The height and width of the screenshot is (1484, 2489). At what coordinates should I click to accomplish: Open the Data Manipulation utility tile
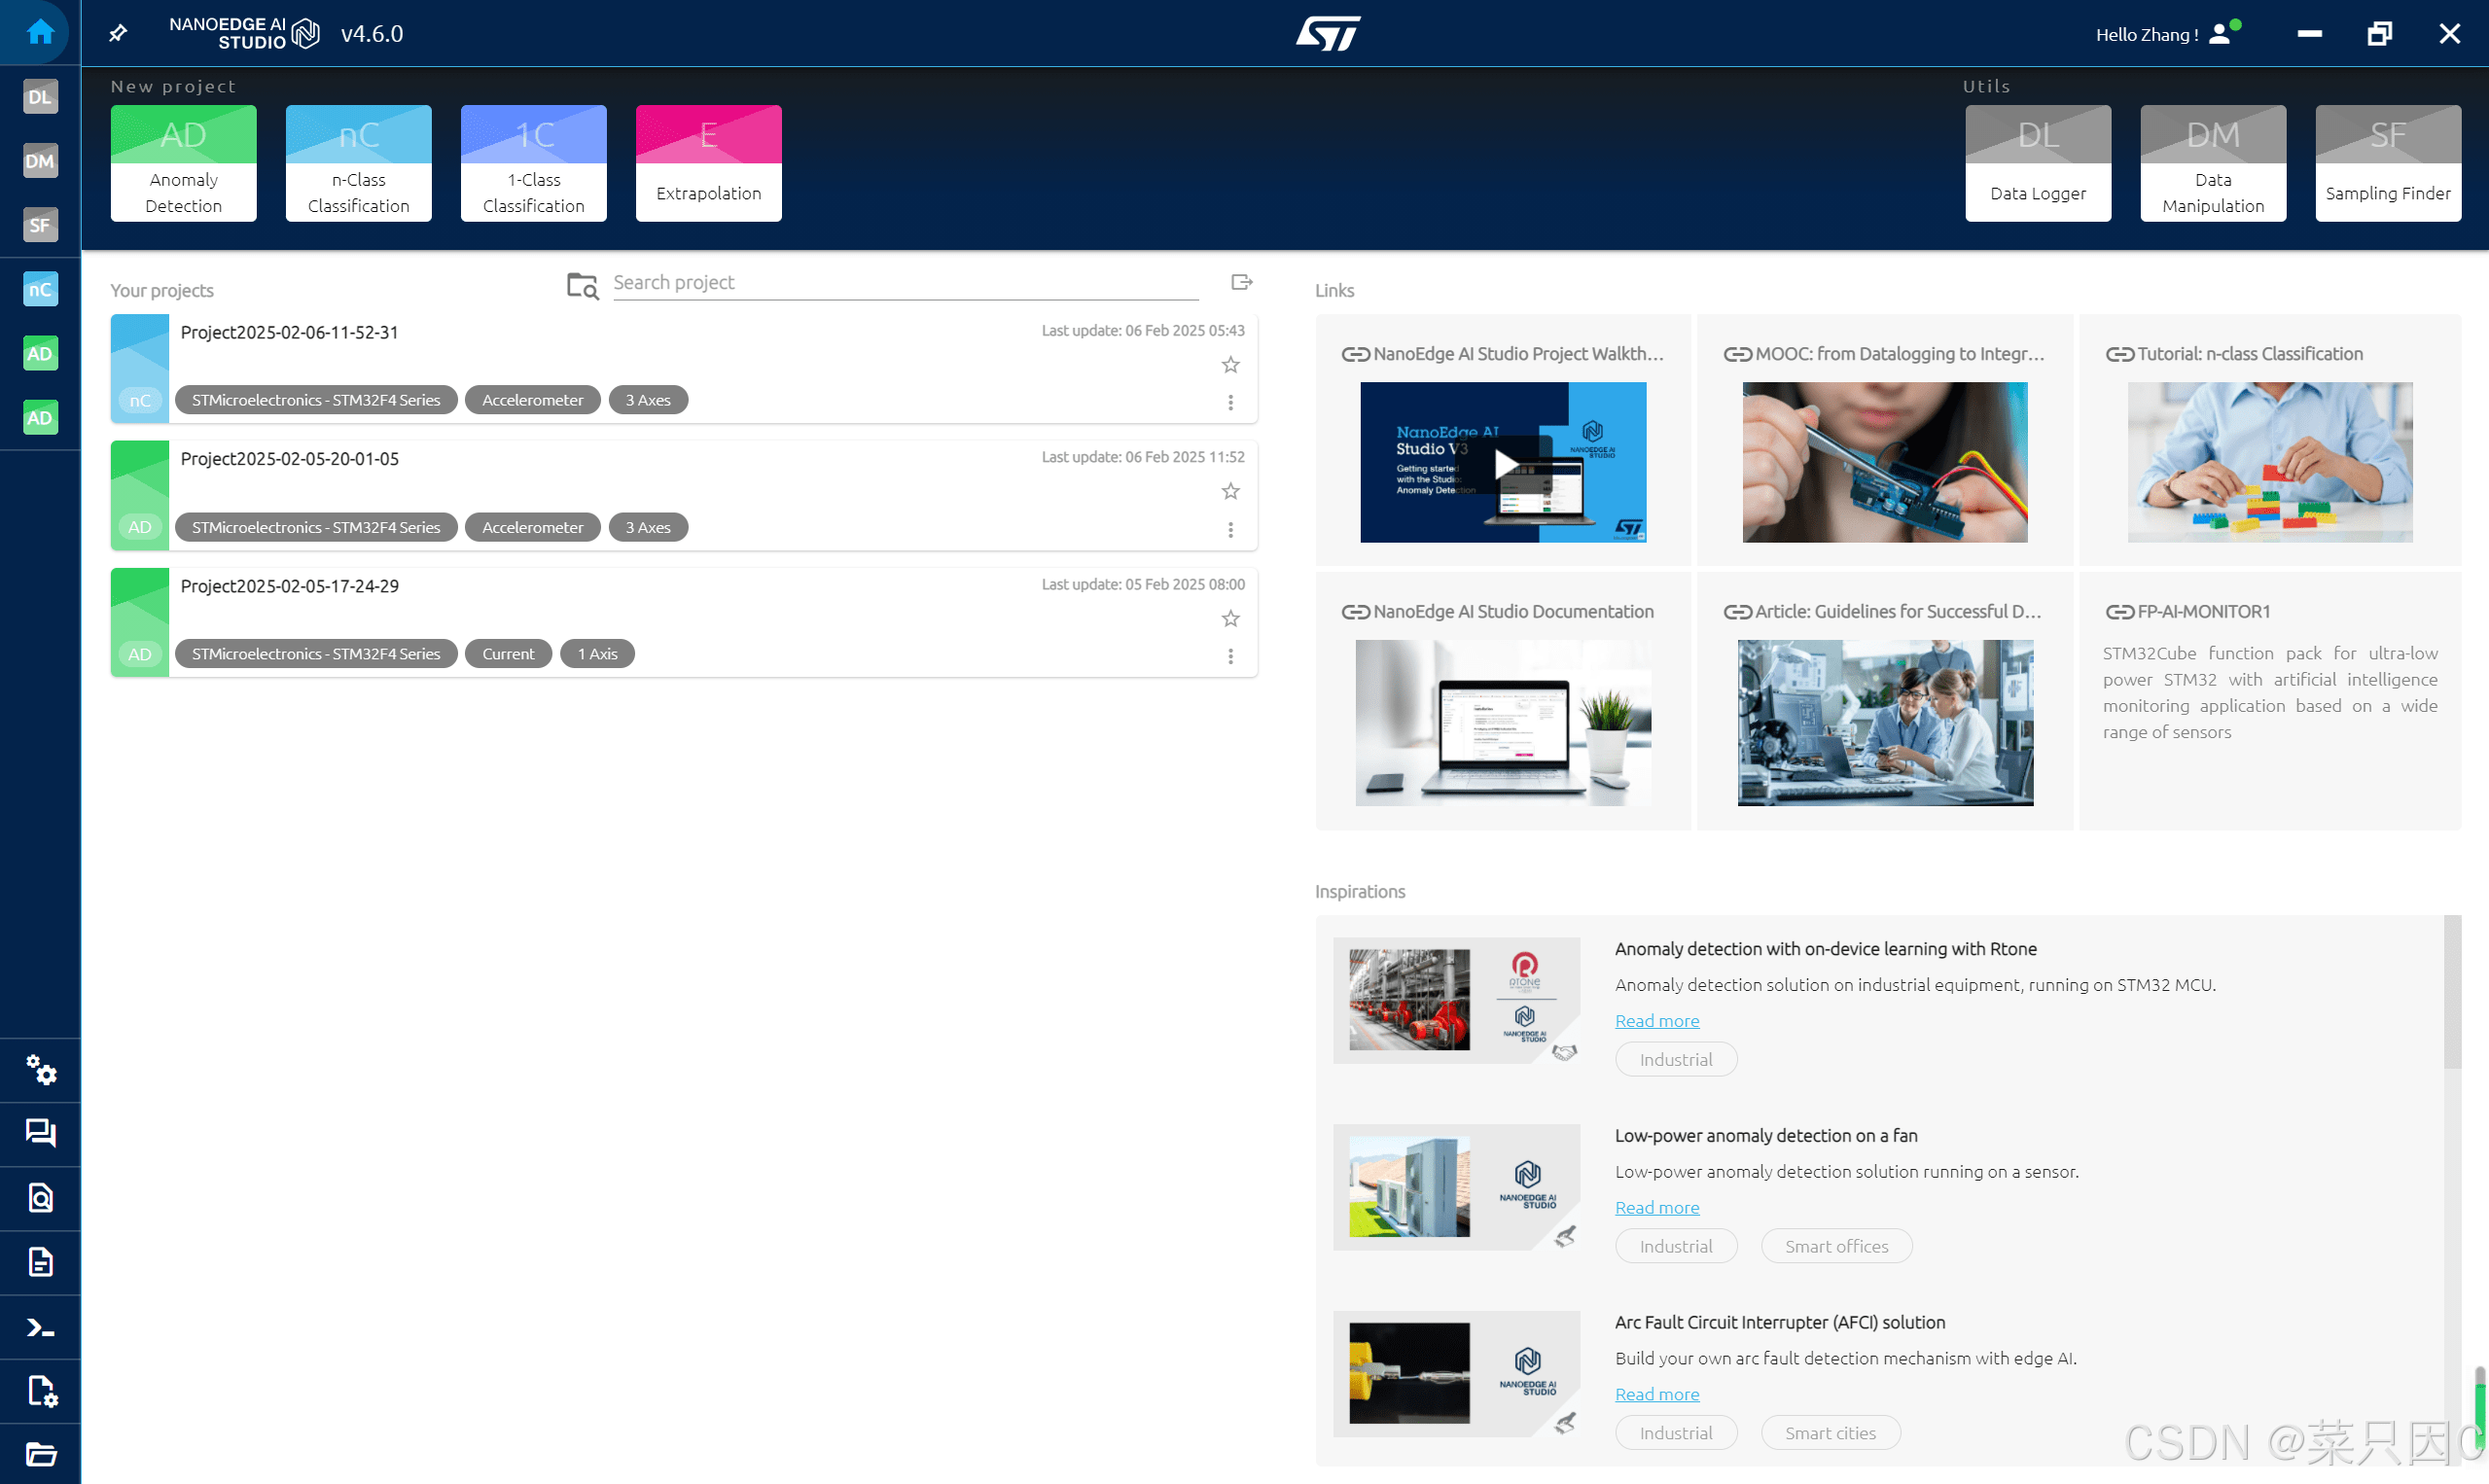tap(2212, 163)
